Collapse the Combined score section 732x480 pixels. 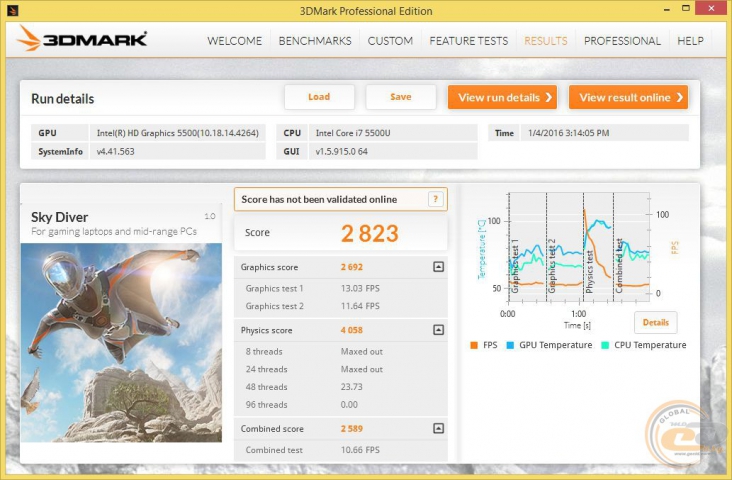point(438,429)
